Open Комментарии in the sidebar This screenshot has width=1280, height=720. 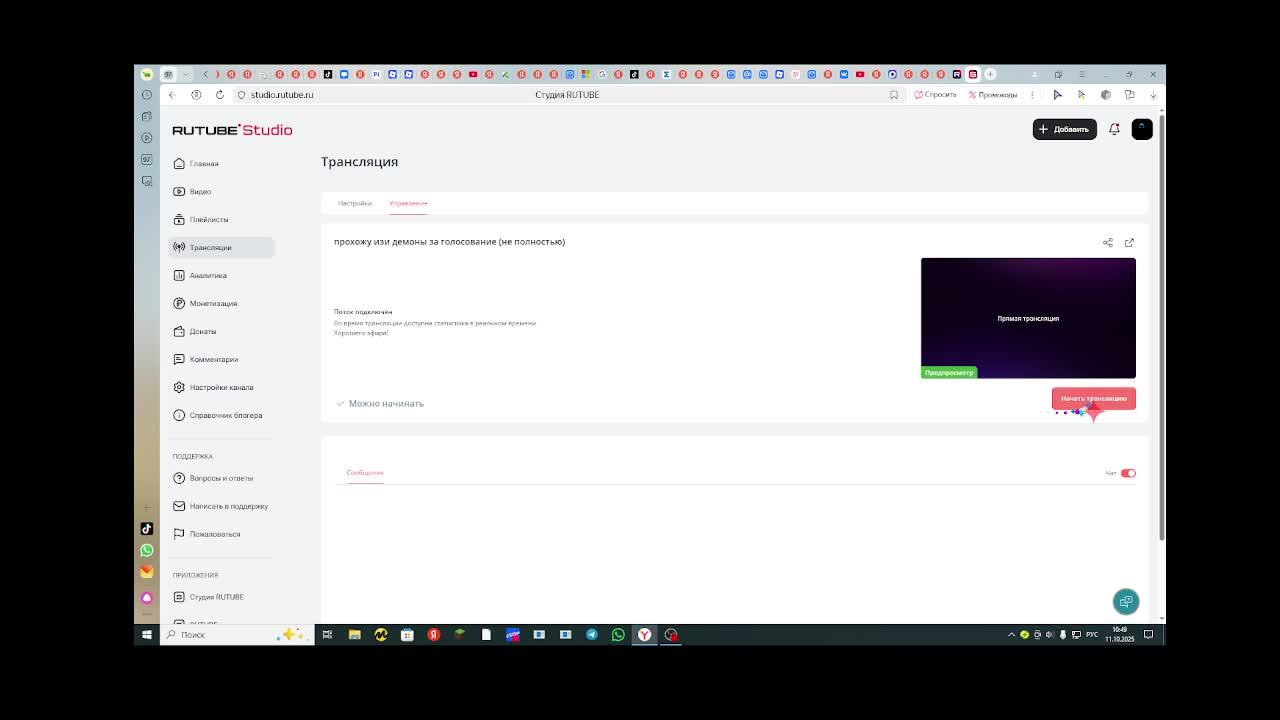[206, 359]
